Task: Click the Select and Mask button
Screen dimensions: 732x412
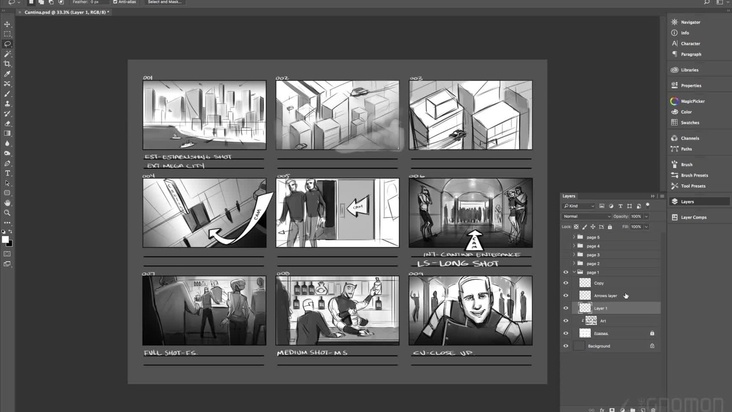Action: pyautogui.click(x=164, y=2)
